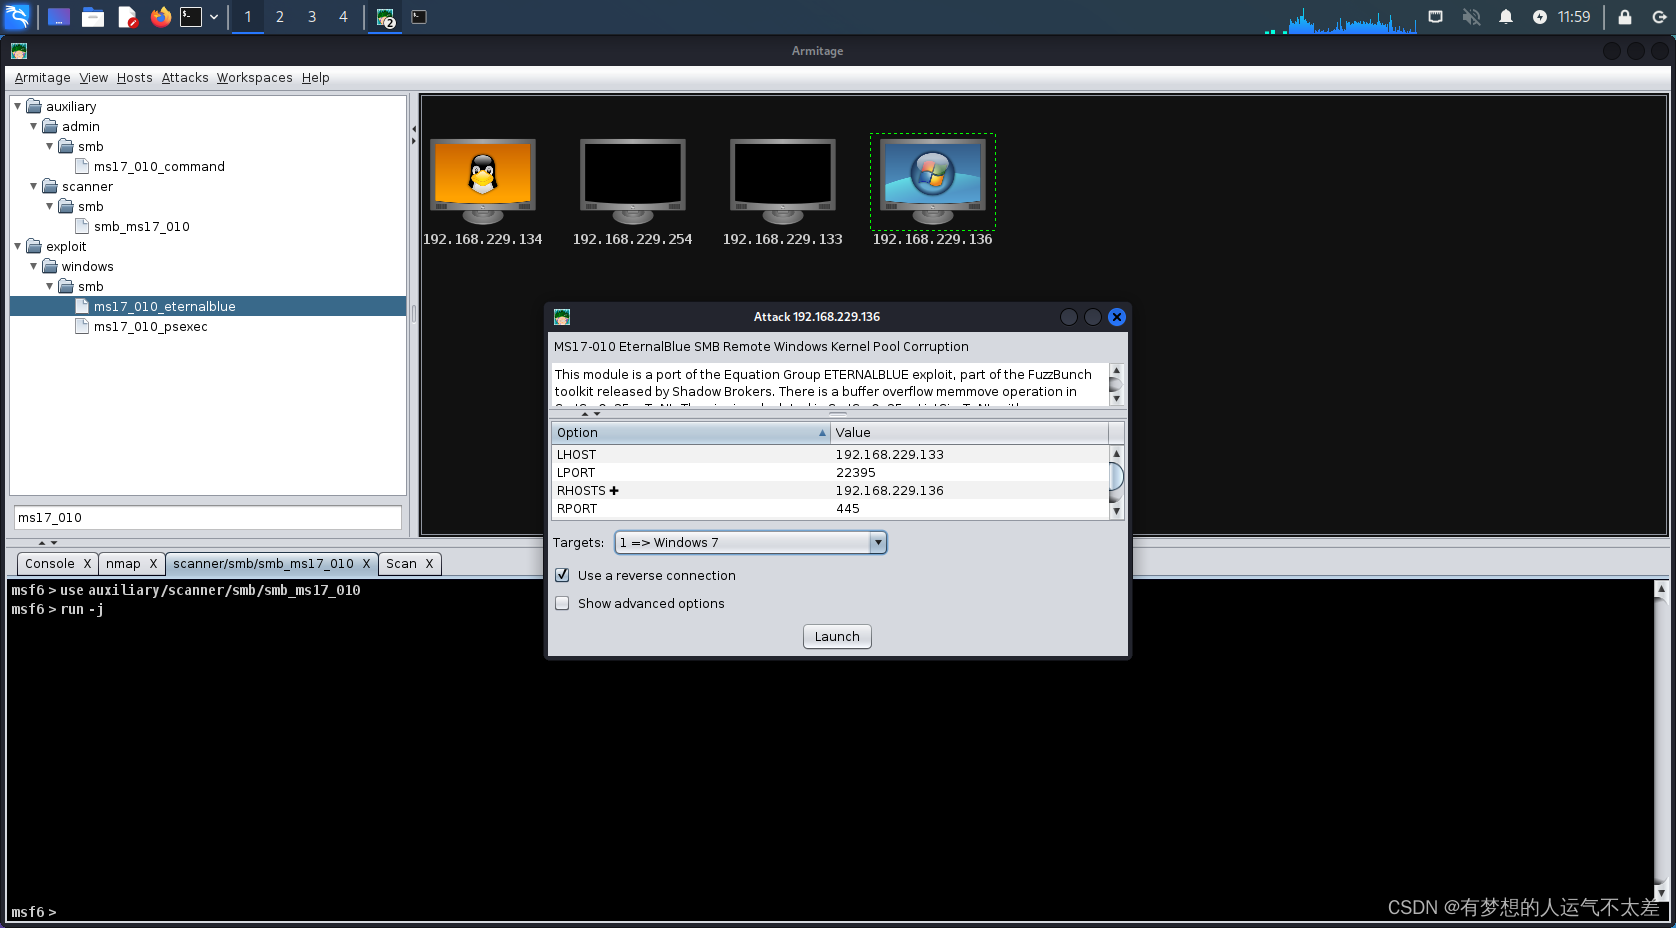Open notifications bell icon
Screen dimensions: 1676x928
(1506, 17)
